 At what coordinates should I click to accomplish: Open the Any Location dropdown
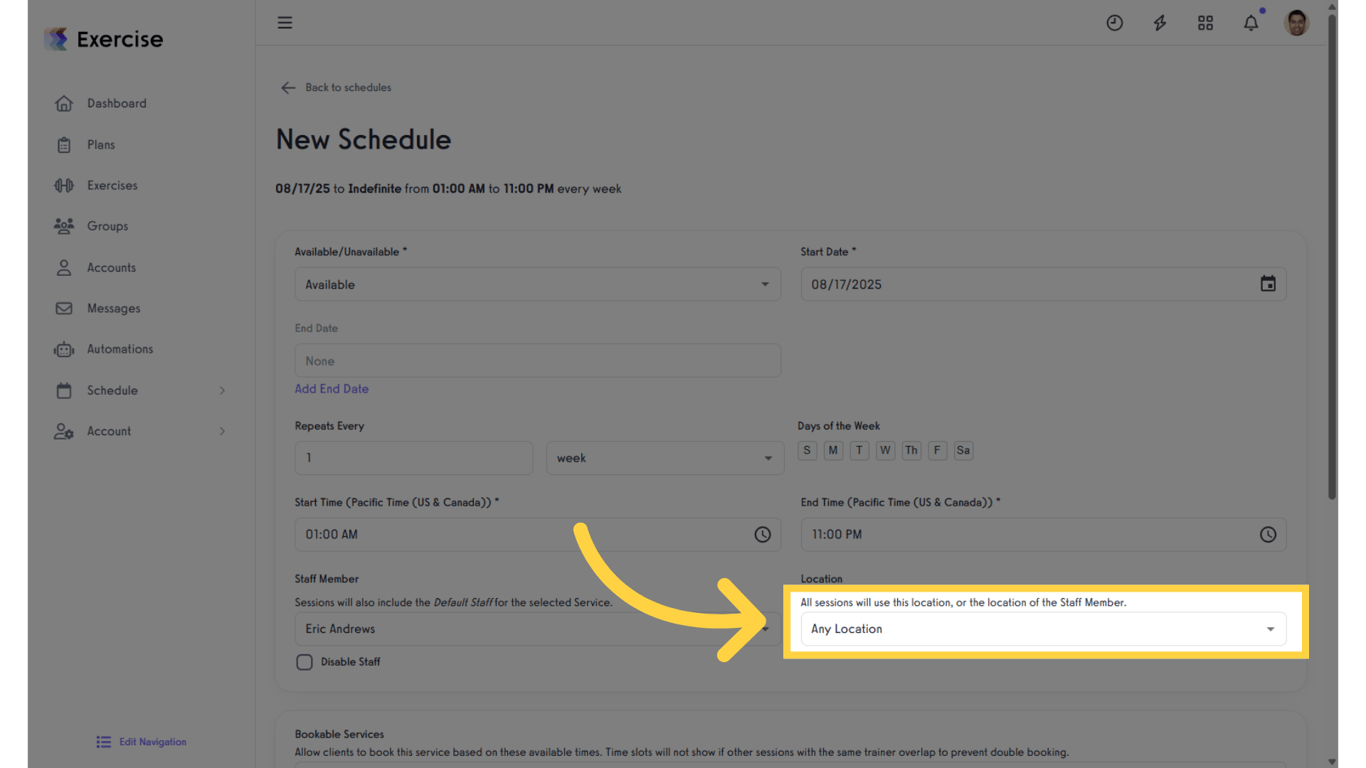(1043, 629)
